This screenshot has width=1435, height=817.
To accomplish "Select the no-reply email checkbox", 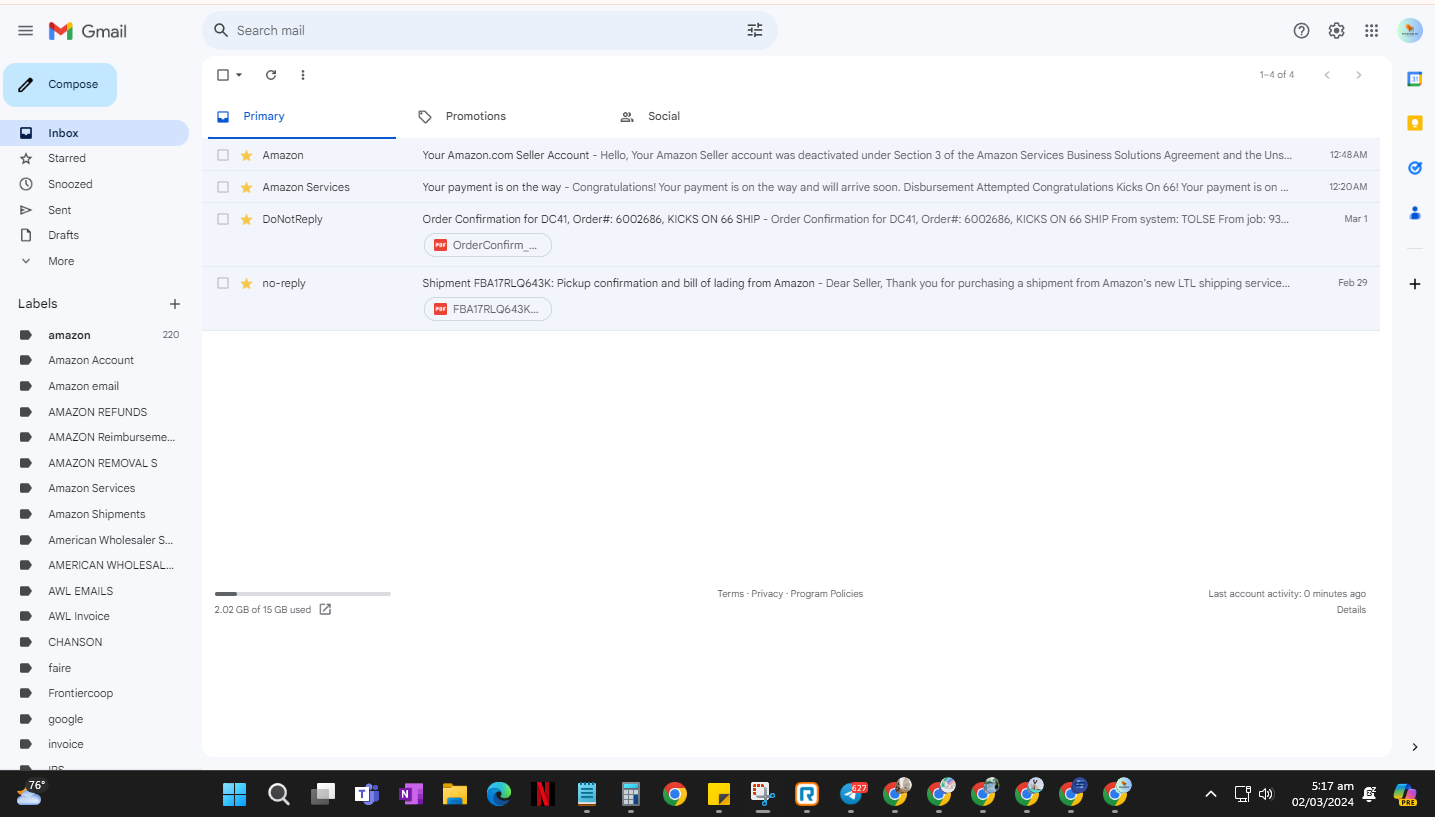I will coord(223,283).
